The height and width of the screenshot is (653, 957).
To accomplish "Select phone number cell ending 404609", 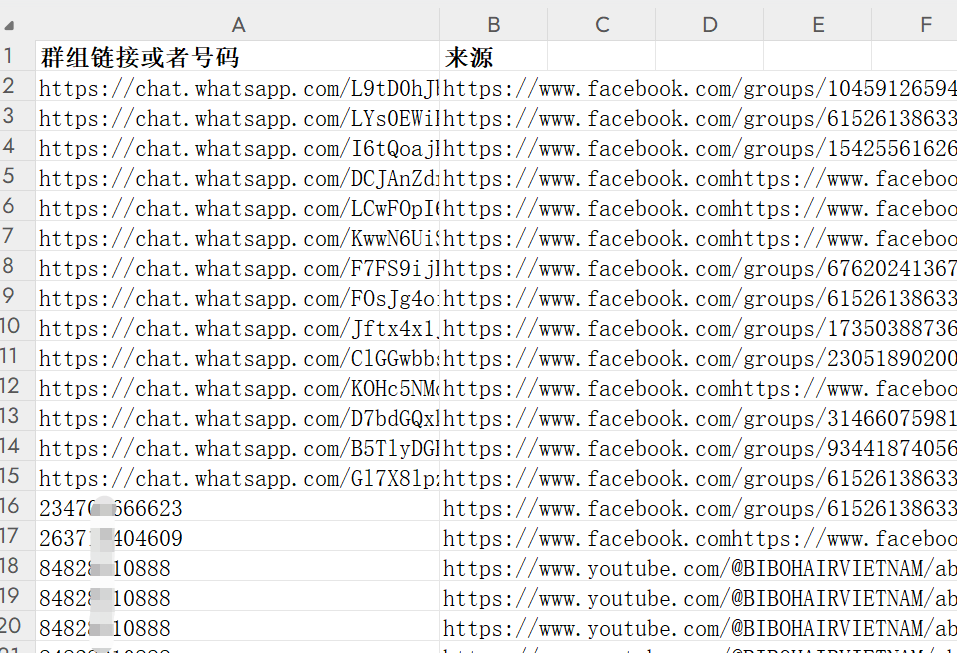I will coord(238,538).
